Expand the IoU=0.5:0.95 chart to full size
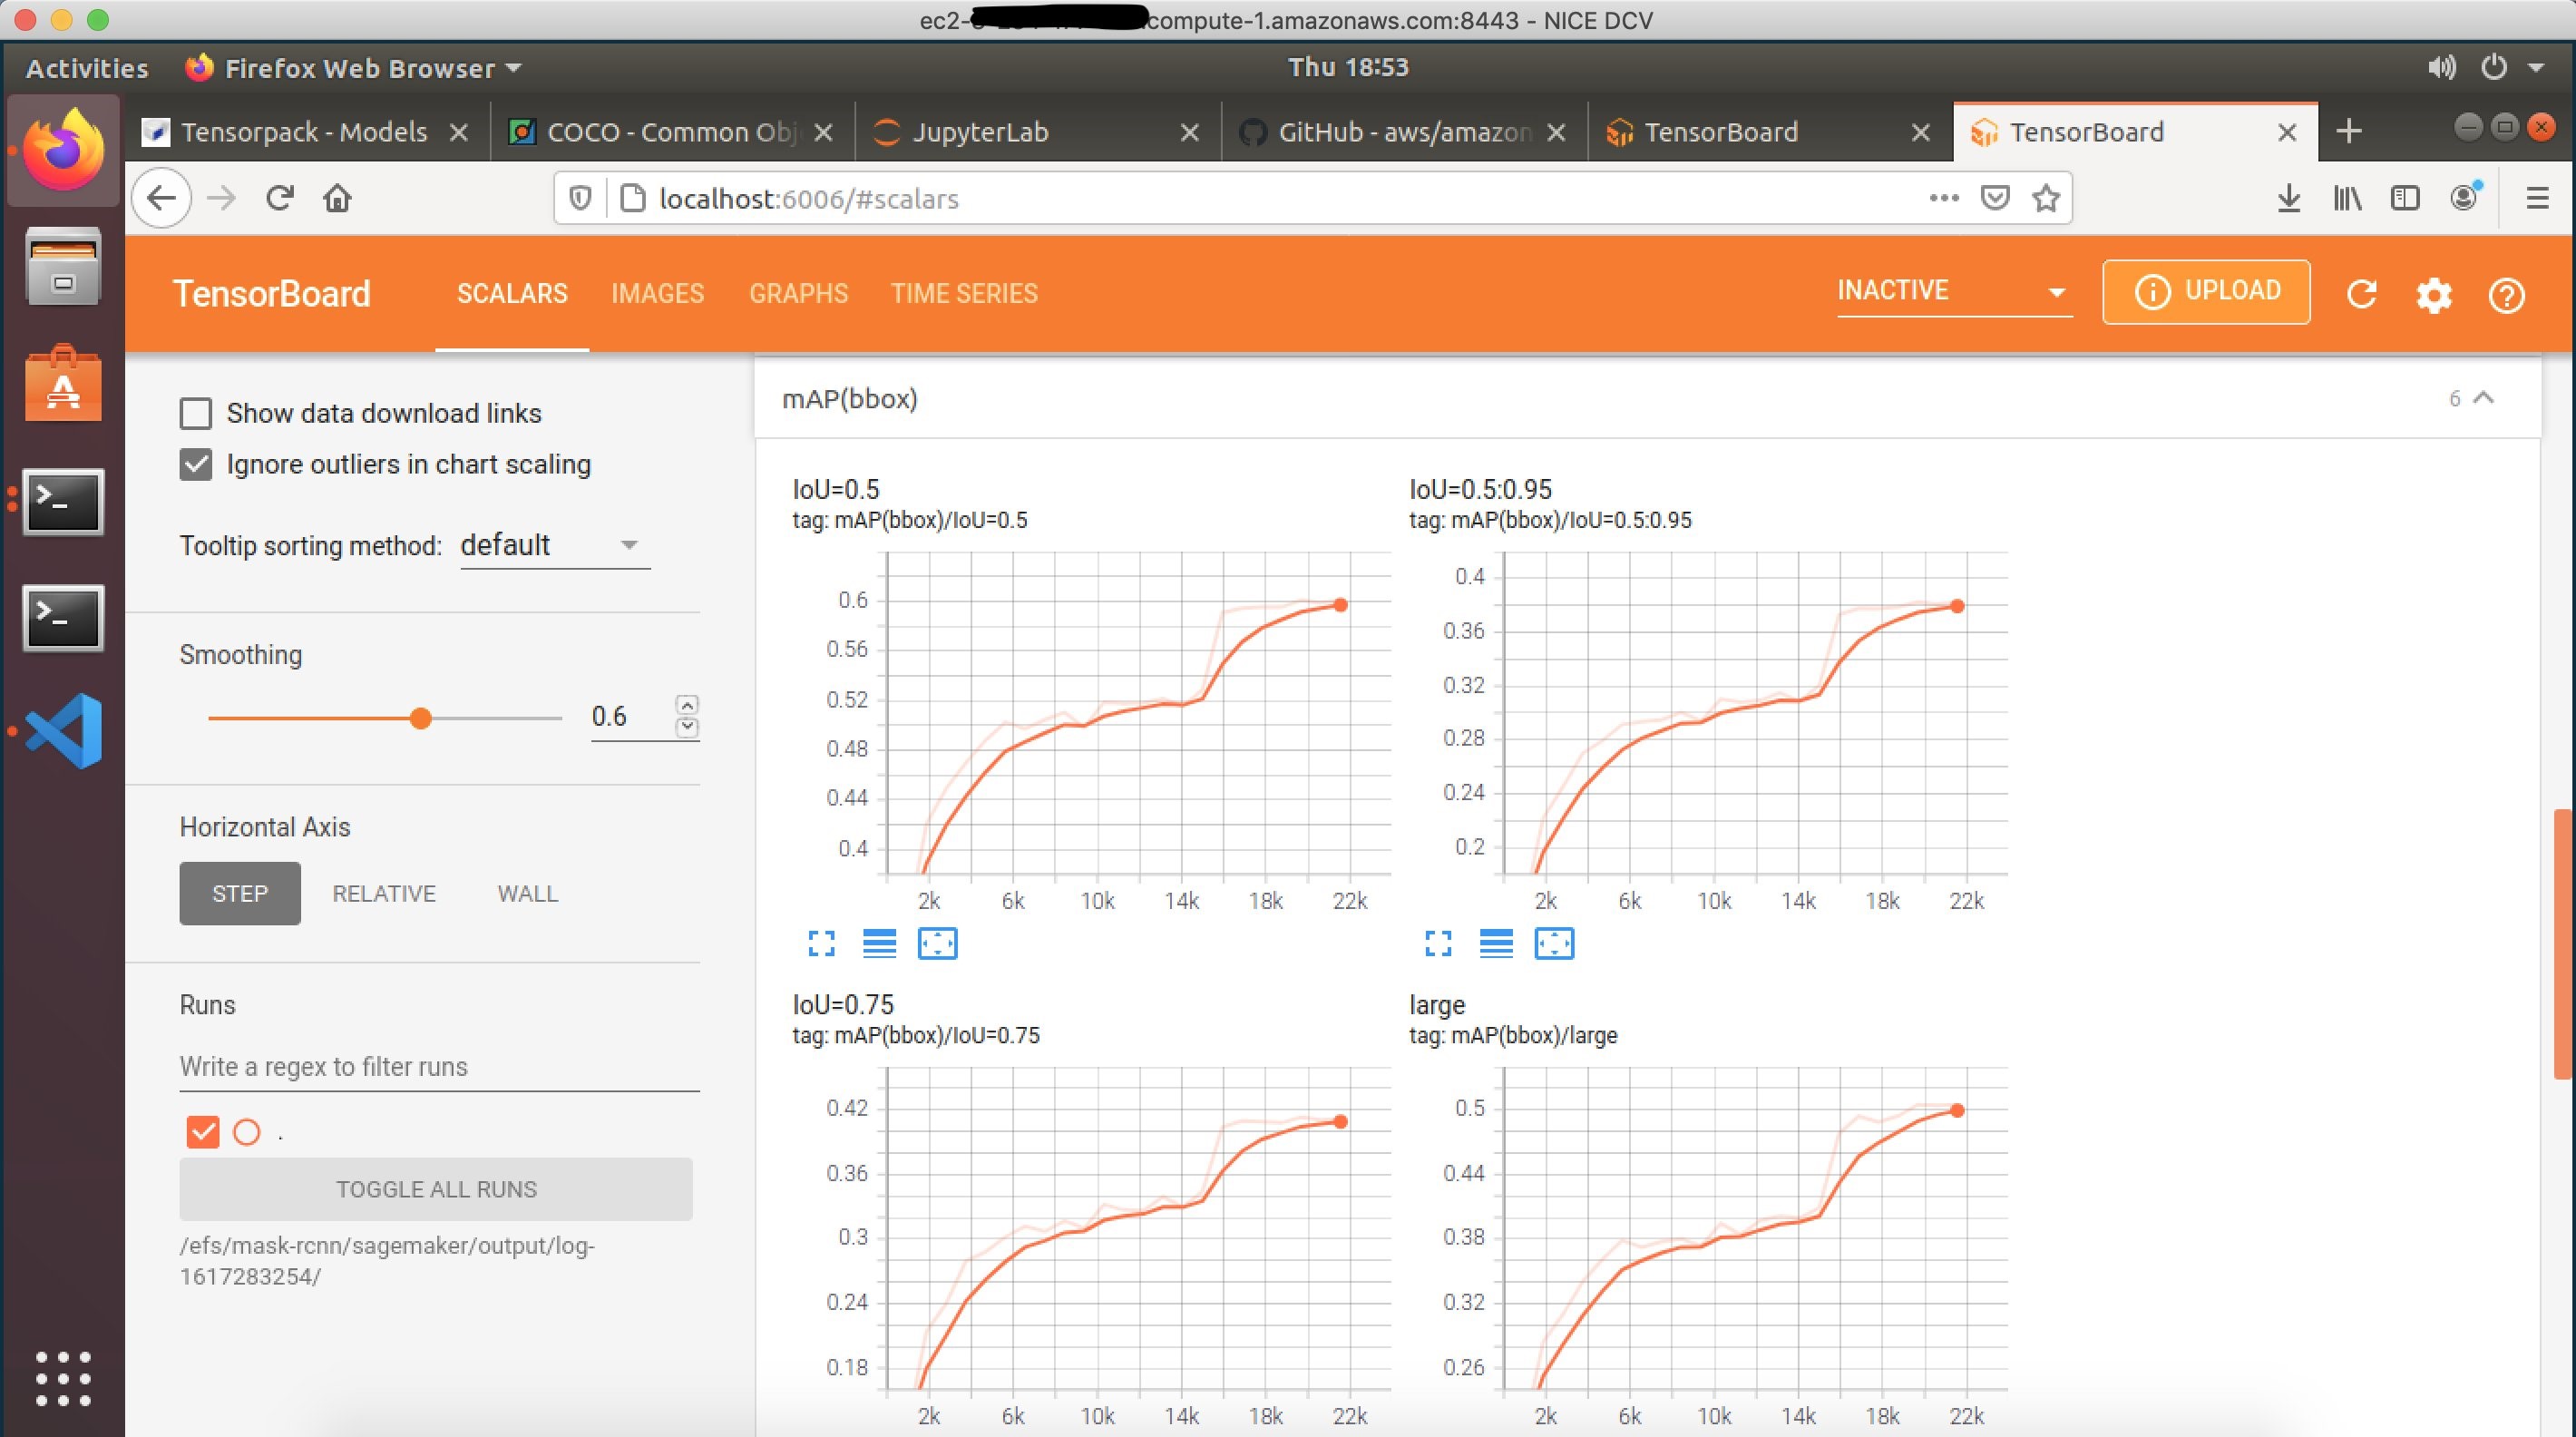This screenshot has width=2576, height=1437. click(1438, 943)
